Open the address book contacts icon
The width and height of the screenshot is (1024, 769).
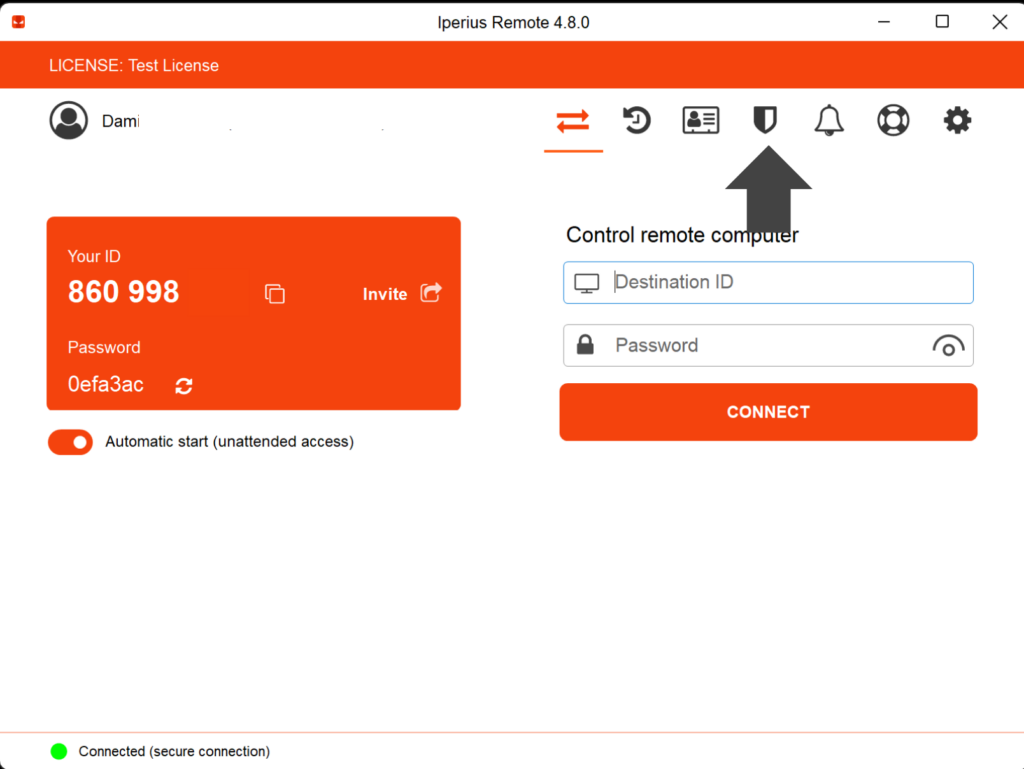701,120
